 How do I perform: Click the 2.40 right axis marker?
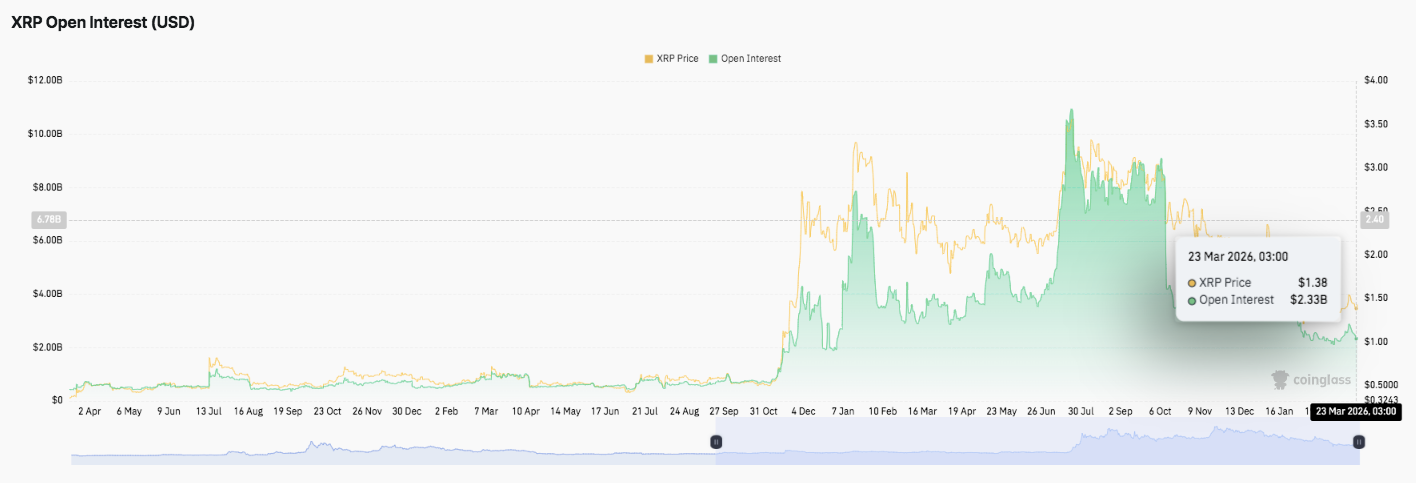click(1370, 219)
